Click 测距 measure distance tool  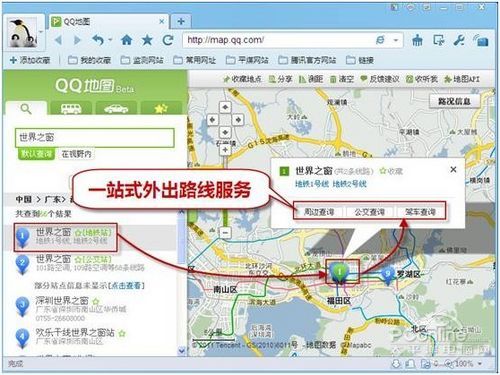coord(311,79)
